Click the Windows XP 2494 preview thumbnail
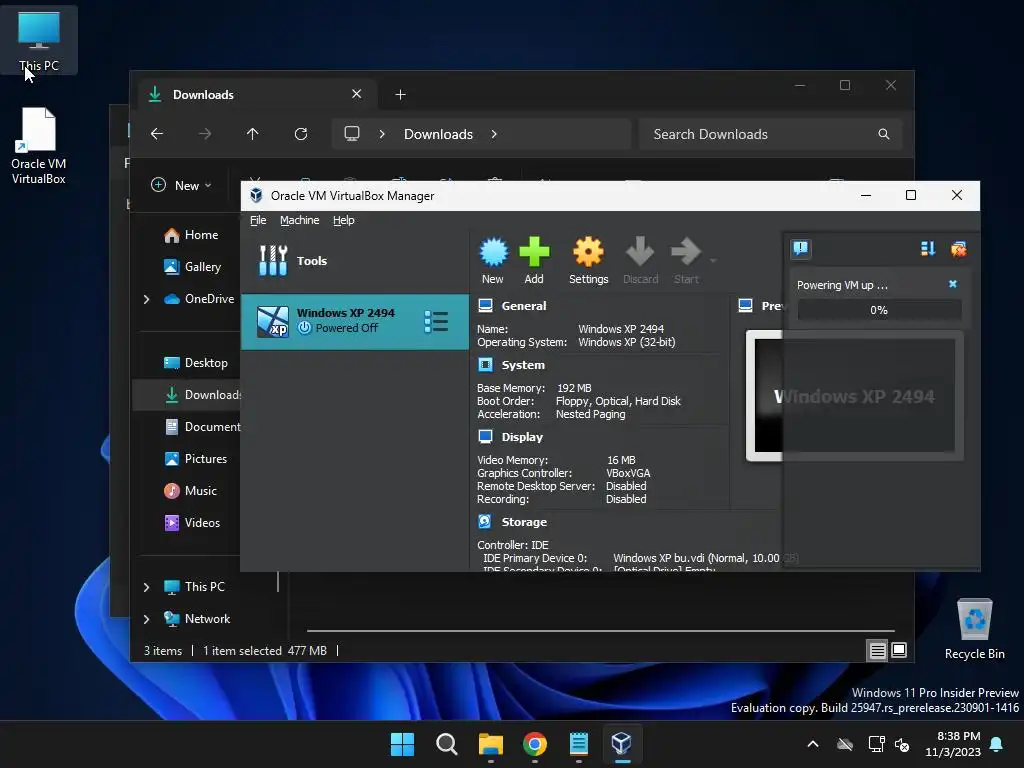The image size is (1024, 768). pyautogui.click(x=854, y=396)
